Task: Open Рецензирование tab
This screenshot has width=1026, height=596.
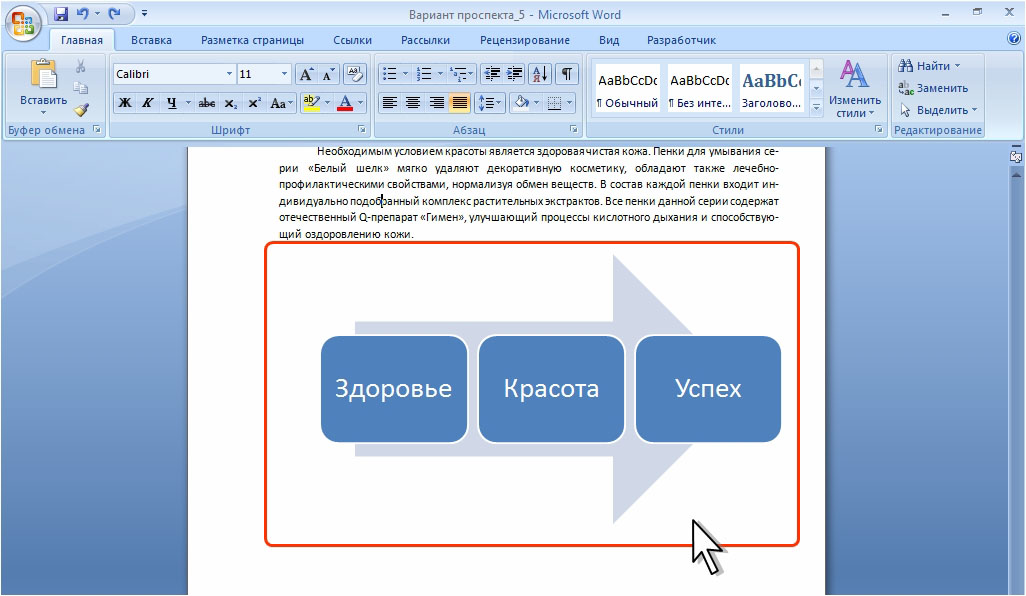Action: pos(525,40)
